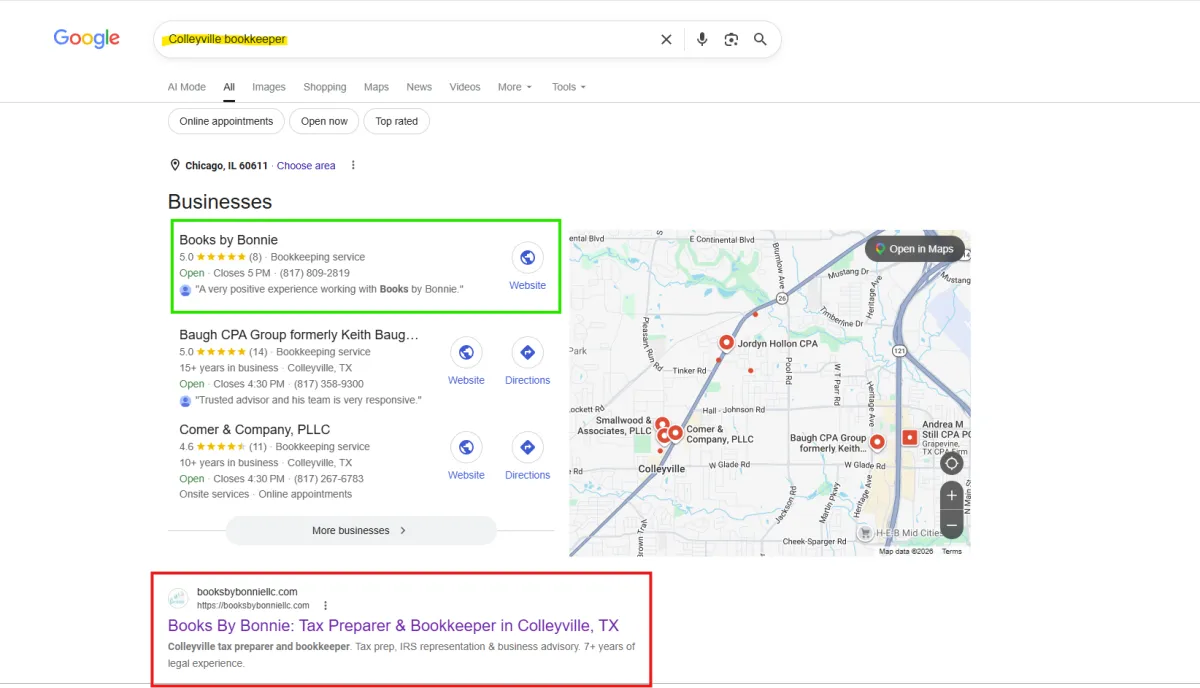Get Directions to Baugh CPA Group

pos(527,353)
